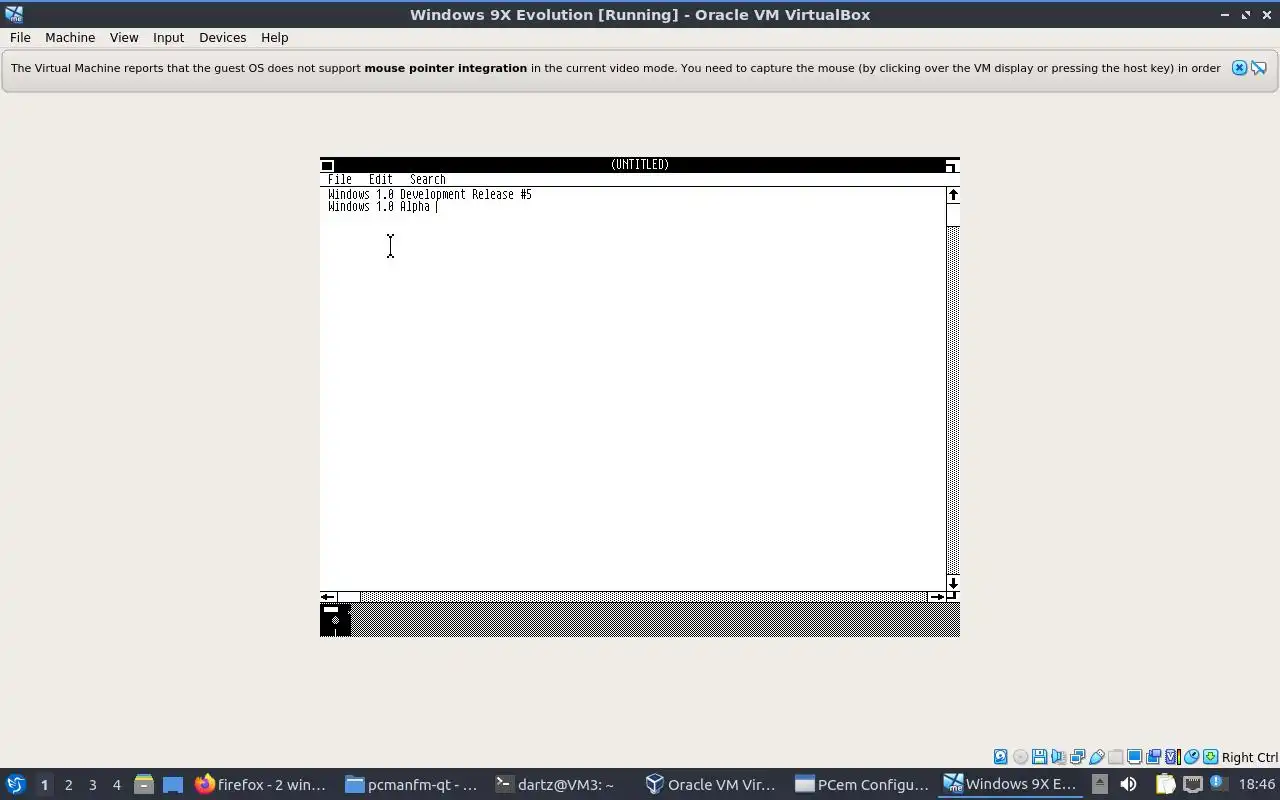Click the minimized disk icon in the icon area
Viewport: 1280px width, 800px height.
tap(335, 620)
